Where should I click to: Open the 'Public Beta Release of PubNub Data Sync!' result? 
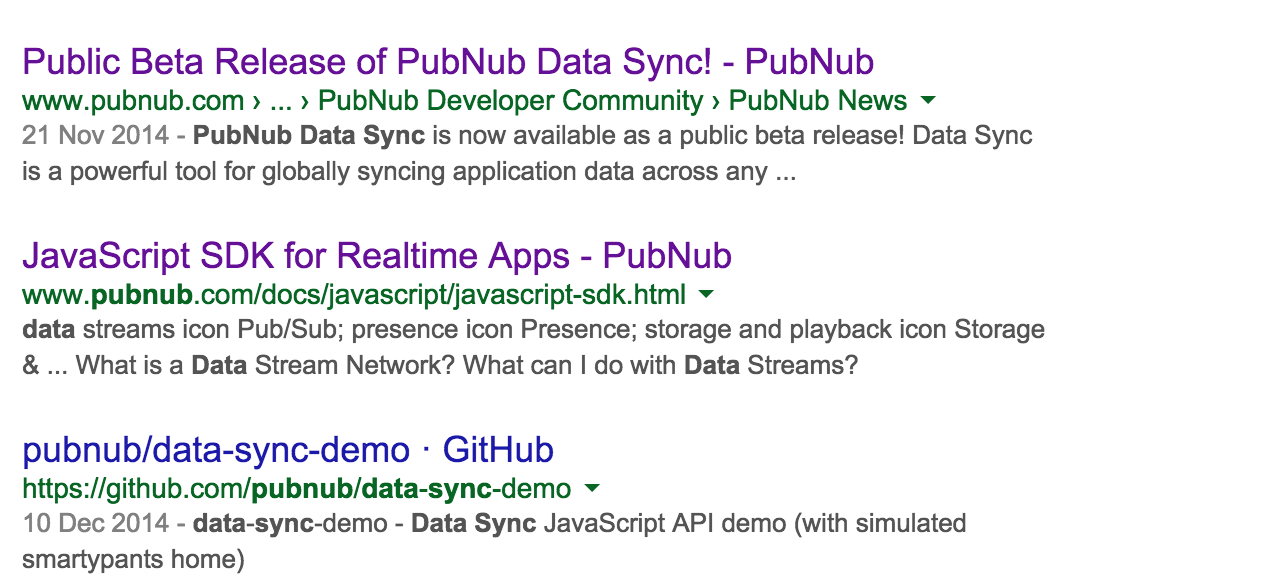coord(448,62)
